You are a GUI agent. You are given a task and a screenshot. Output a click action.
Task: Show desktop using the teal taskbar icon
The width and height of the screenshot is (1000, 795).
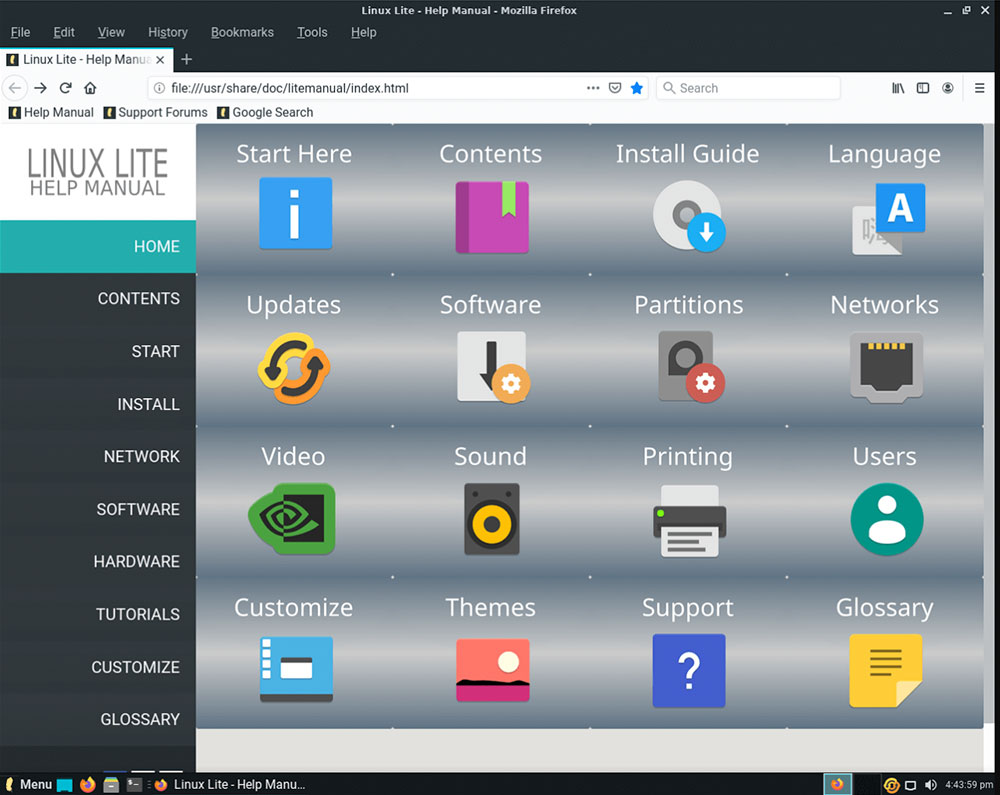[x=65, y=784]
